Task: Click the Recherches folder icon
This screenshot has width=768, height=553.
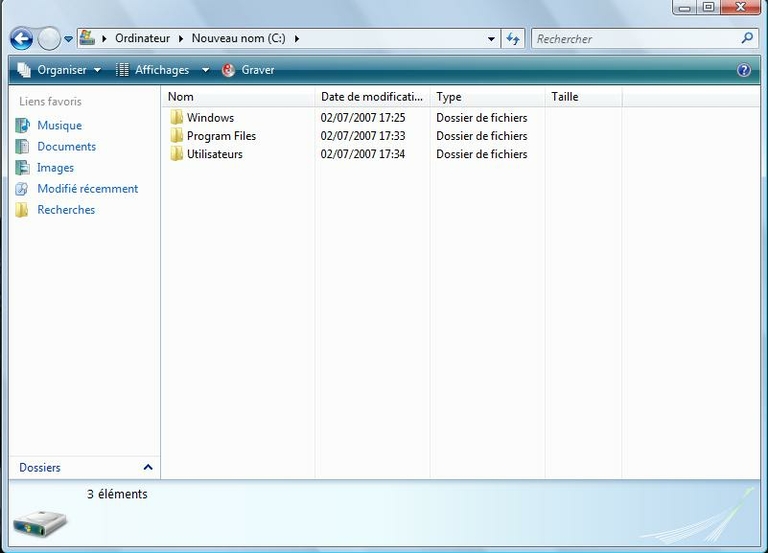Action: point(22,210)
